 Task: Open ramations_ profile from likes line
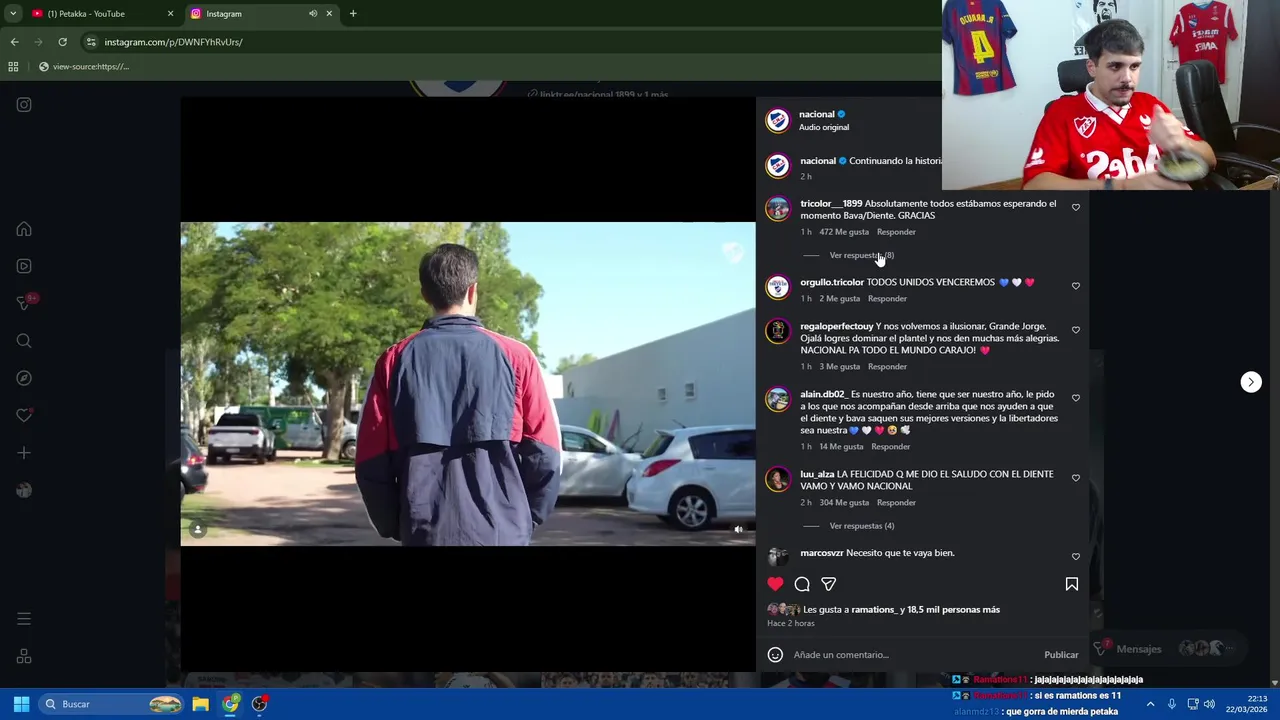click(874, 610)
